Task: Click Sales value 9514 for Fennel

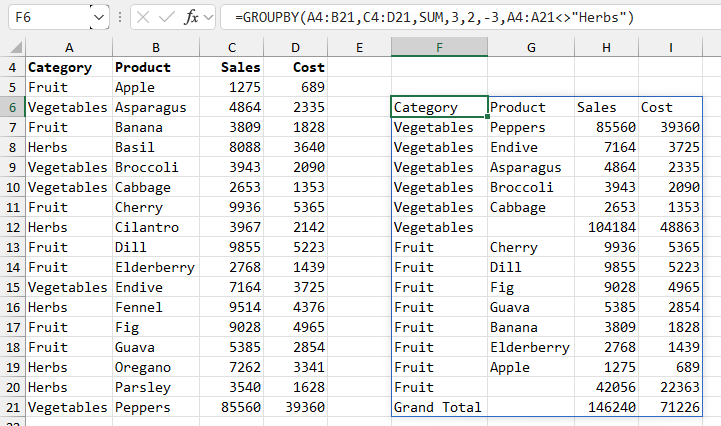Action: point(232,308)
